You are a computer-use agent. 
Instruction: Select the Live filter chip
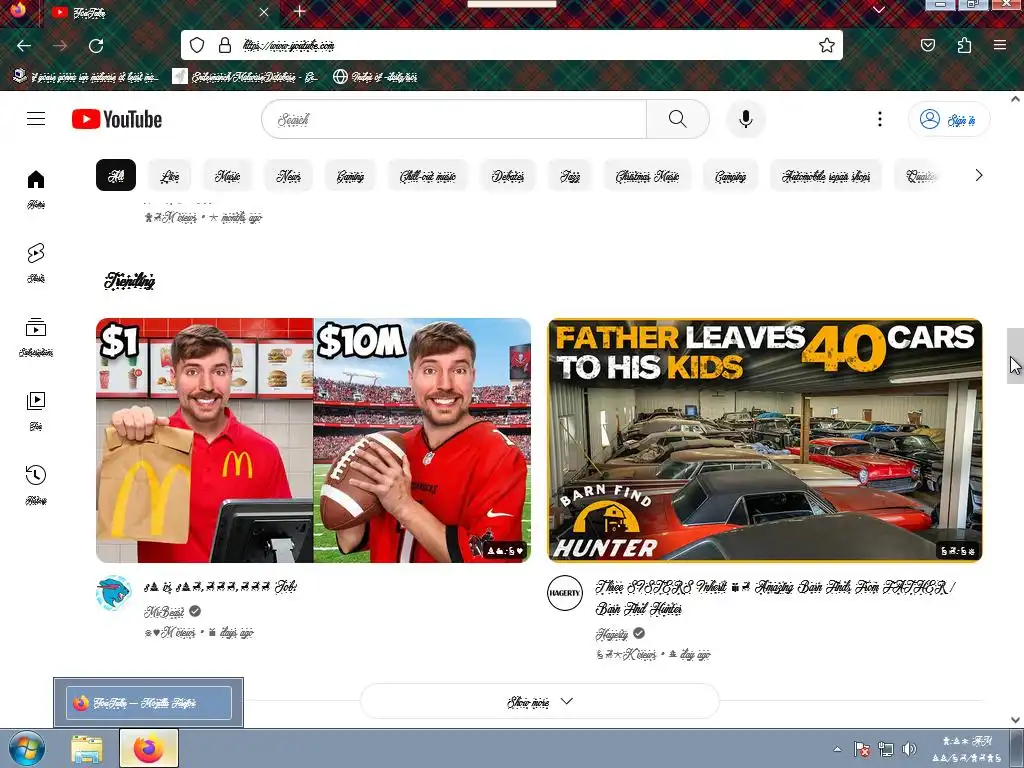pos(170,175)
